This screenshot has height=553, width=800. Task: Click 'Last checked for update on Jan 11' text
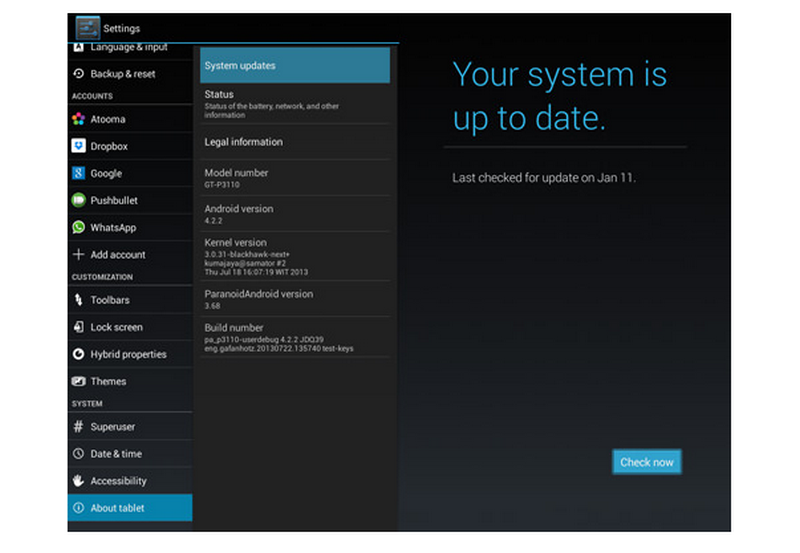coord(544,178)
